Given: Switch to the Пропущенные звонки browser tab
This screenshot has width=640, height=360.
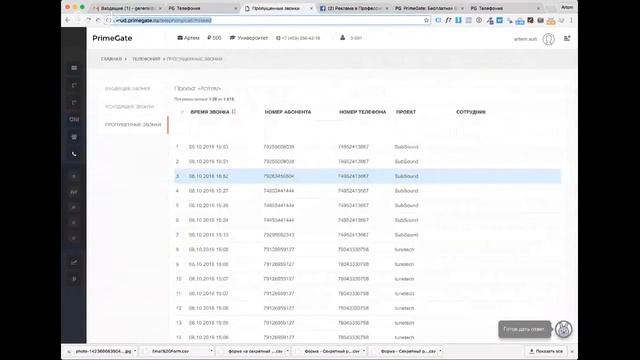Looking at the screenshot, I should (278, 8).
